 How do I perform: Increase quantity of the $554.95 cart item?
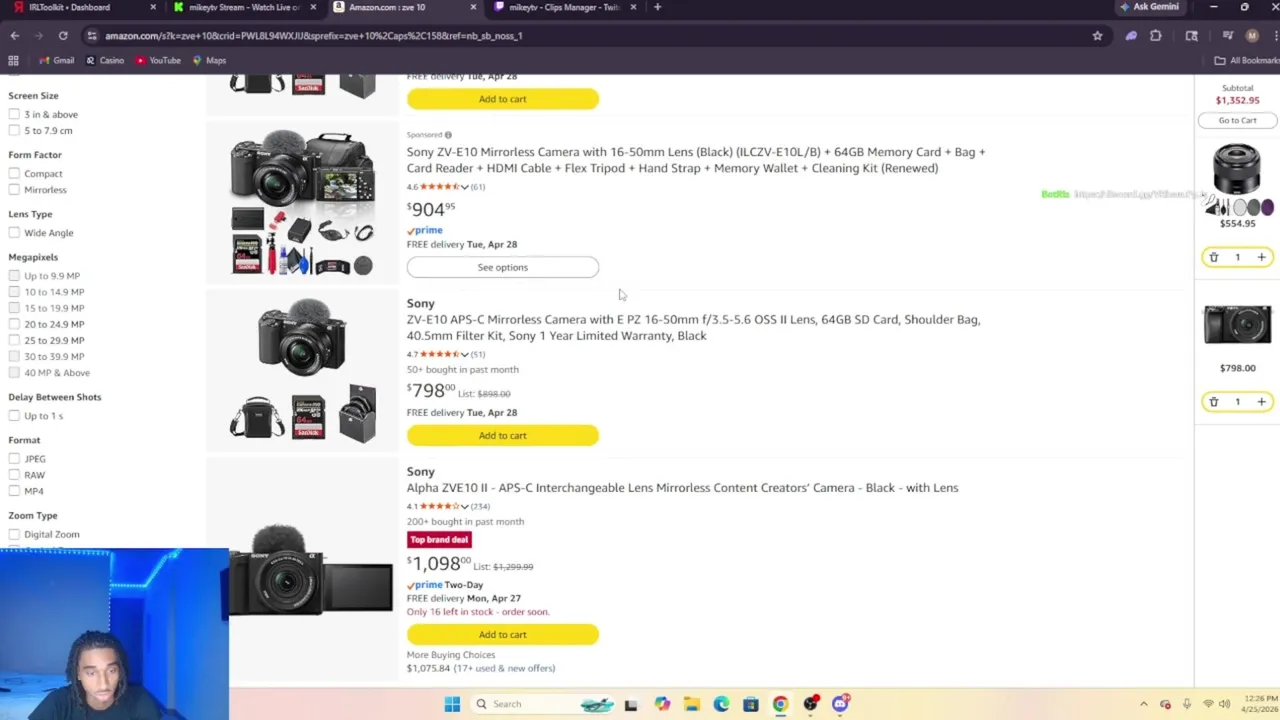pos(1261,257)
